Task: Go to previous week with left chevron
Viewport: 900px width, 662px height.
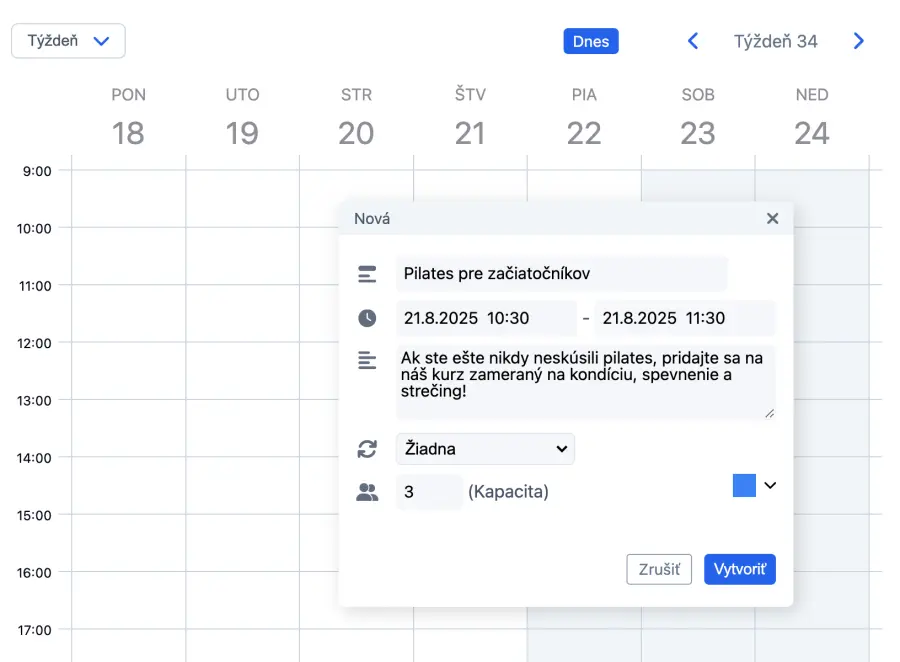Action: coord(692,41)
